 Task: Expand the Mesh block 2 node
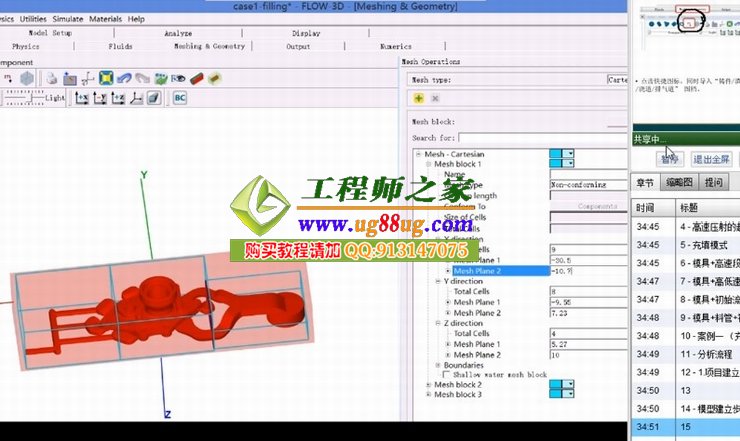click(x=429, y=384)
